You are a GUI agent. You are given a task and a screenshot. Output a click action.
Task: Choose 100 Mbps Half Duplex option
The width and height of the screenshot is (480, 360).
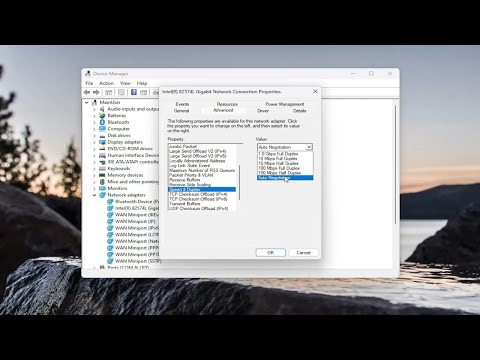point(285,173)
